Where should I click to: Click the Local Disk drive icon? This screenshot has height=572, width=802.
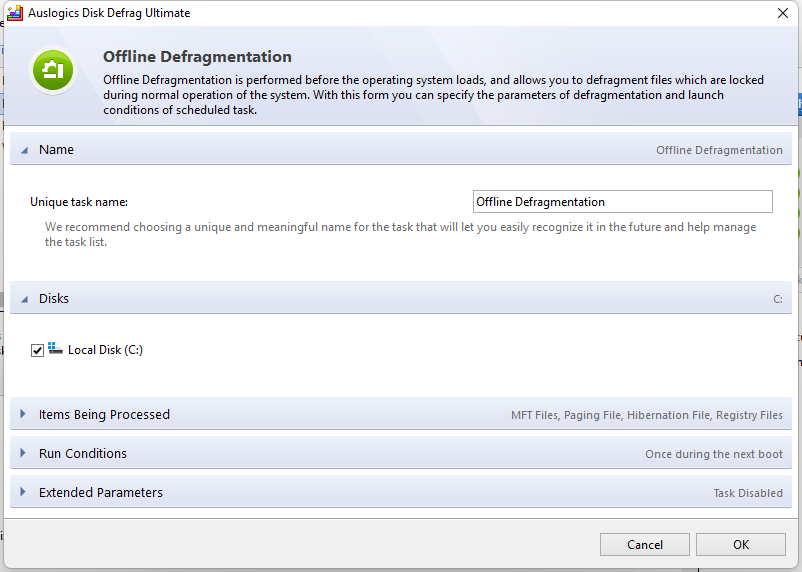(x=55, y=349)
